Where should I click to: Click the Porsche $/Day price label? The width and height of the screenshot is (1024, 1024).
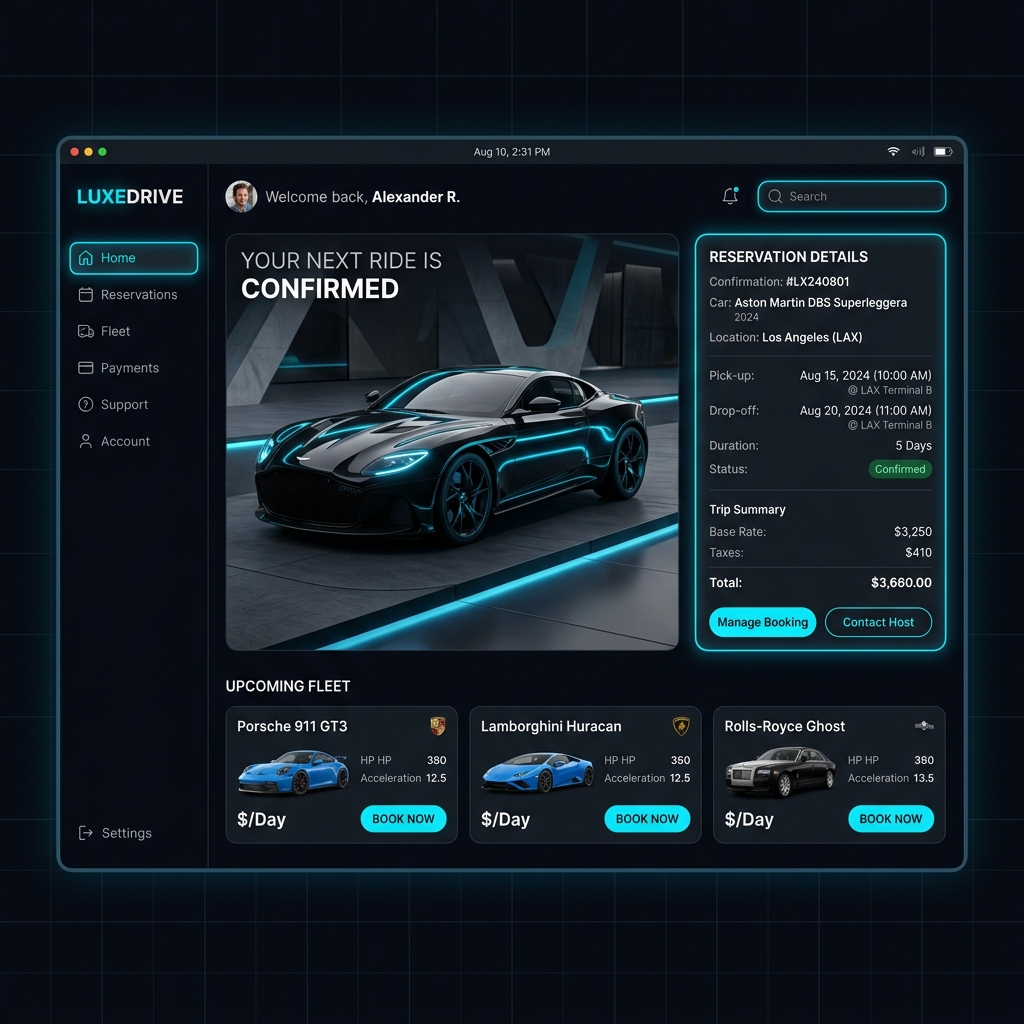[x=261, y=819]
